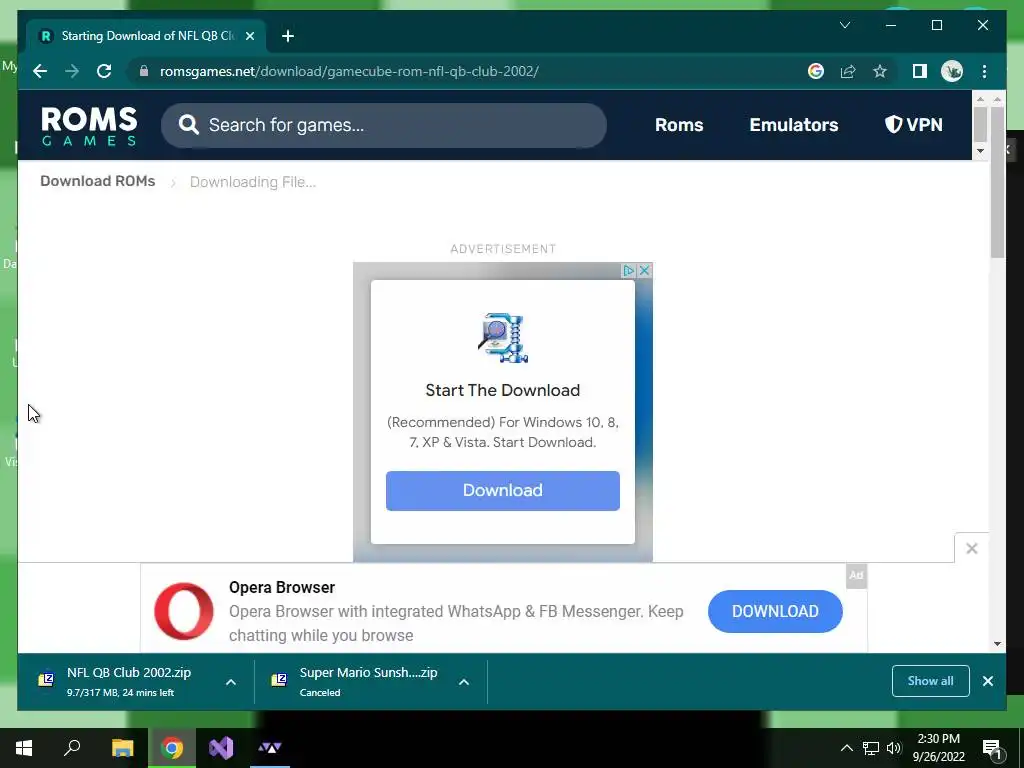Open the tab search chevron
The image size is (1024, 768).
click(x=844, y=25)
